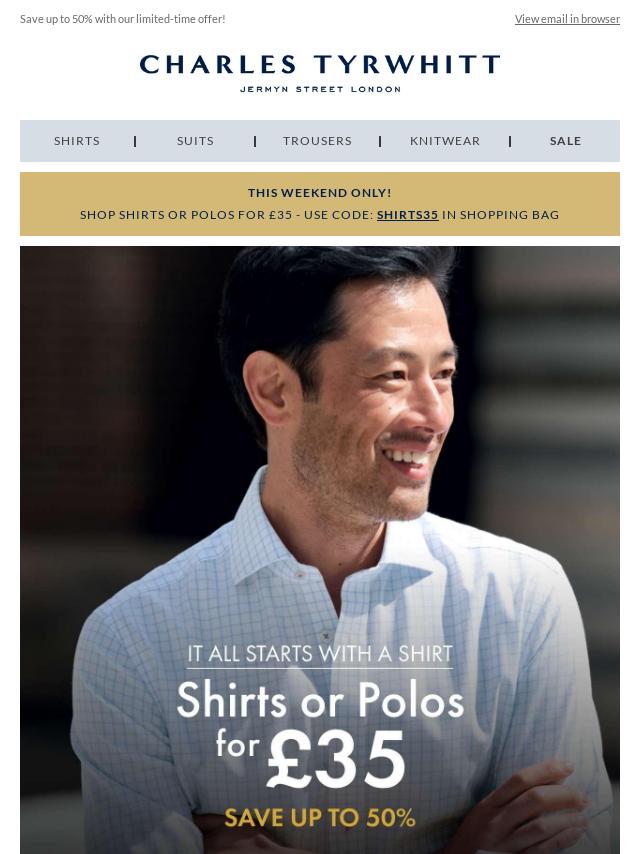Click the SHIRTS35 promo code link
This screenshot has height=854, width=640.
tap(407, 215)
